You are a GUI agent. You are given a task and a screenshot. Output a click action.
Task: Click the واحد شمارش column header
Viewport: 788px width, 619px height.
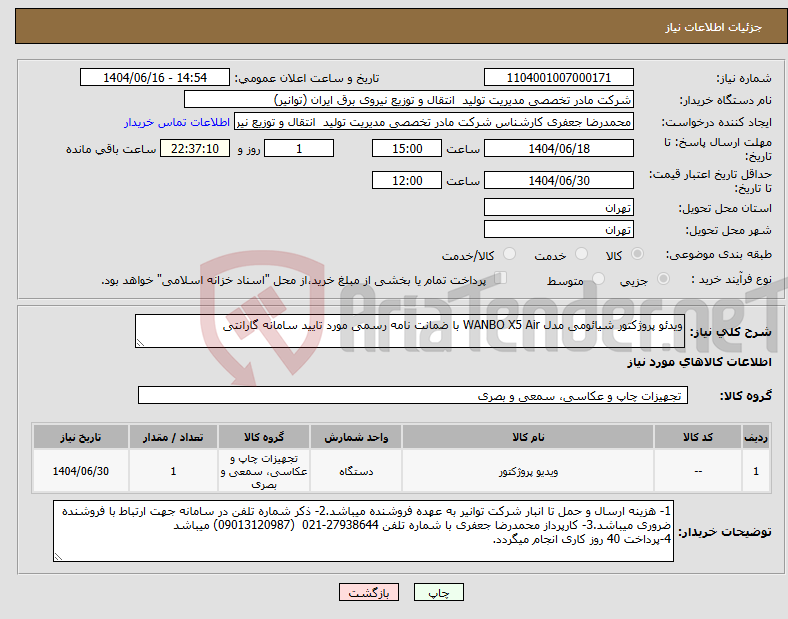point(356,437)
